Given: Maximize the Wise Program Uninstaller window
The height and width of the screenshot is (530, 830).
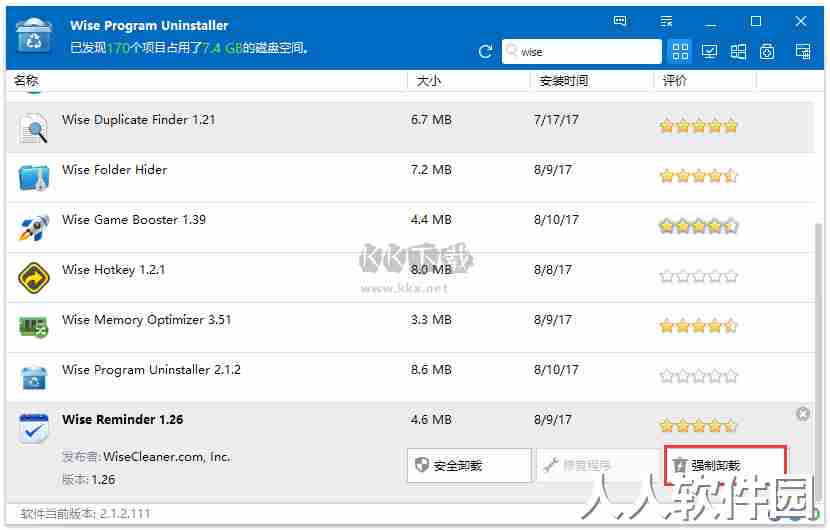Looking at the screenshot, I should (756, 21).
